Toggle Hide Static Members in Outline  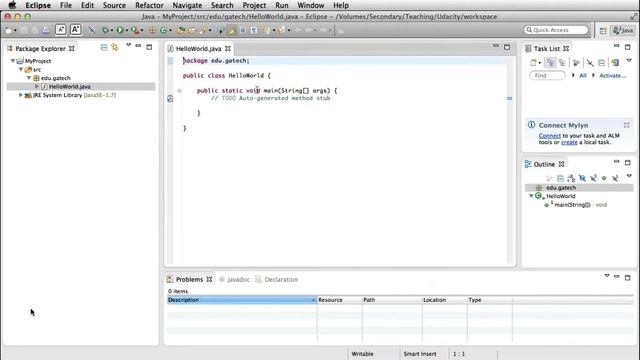click(x=593, y=178)
